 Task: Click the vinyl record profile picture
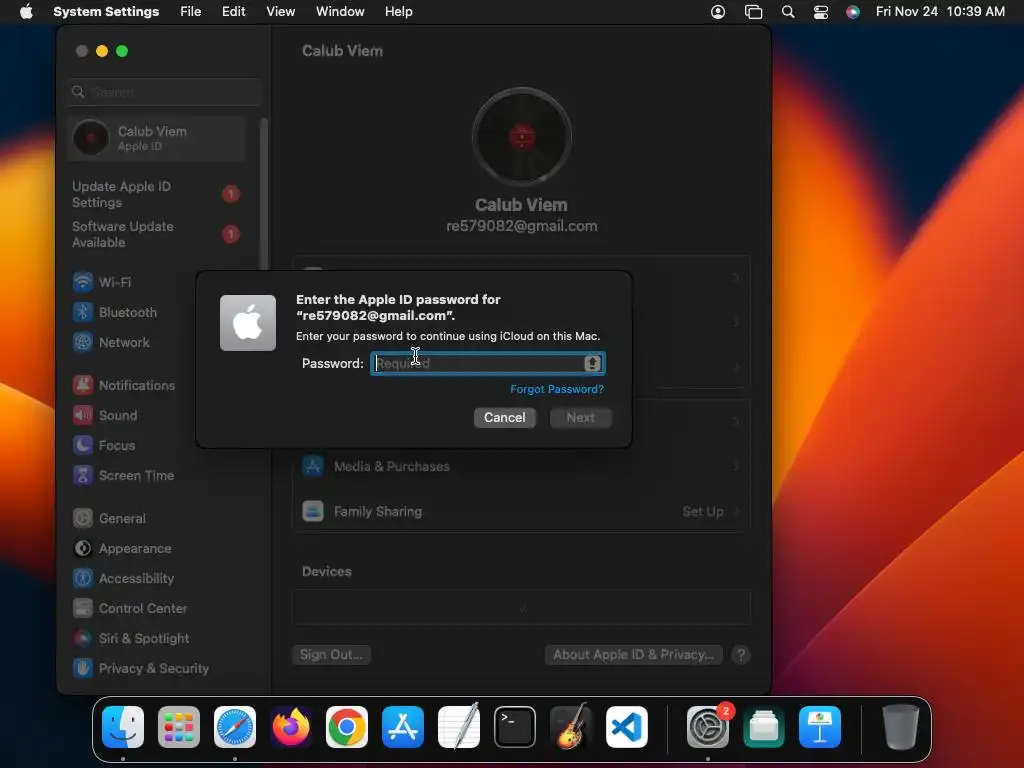tap(522, 137)
